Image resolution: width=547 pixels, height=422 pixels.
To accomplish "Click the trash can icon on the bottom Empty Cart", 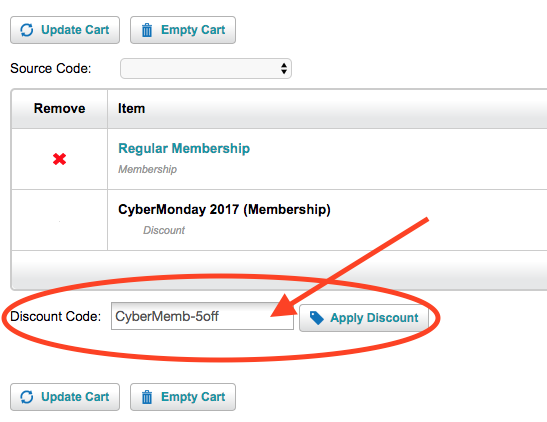I will click(x=147, y=397).
